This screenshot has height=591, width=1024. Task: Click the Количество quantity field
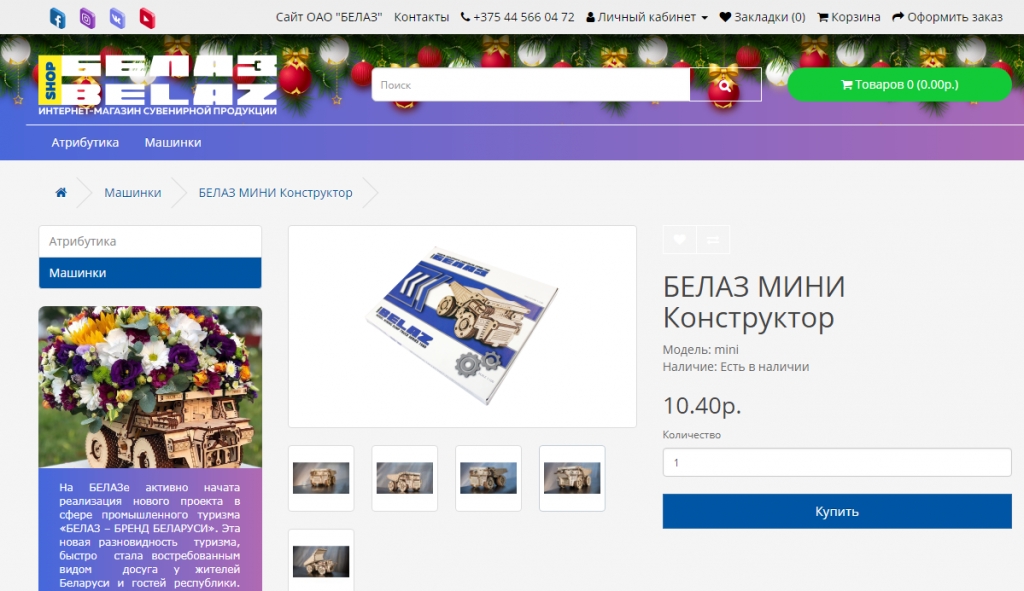pyautogui.click(x=837, y=462)
